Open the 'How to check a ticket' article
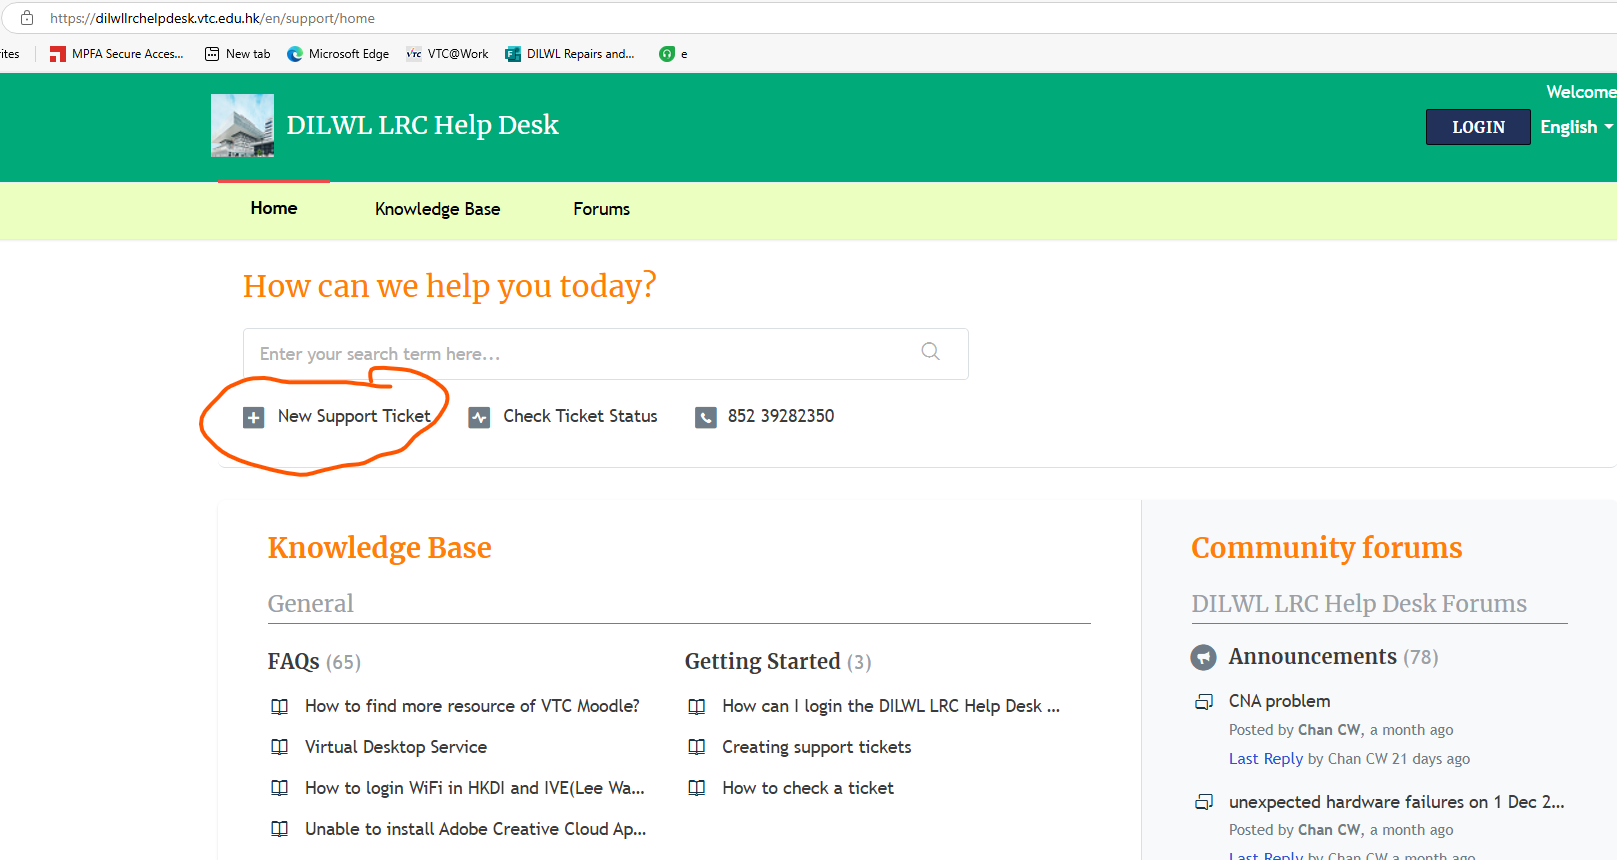This screenshot has height=860, width=1617. point(808,788)
